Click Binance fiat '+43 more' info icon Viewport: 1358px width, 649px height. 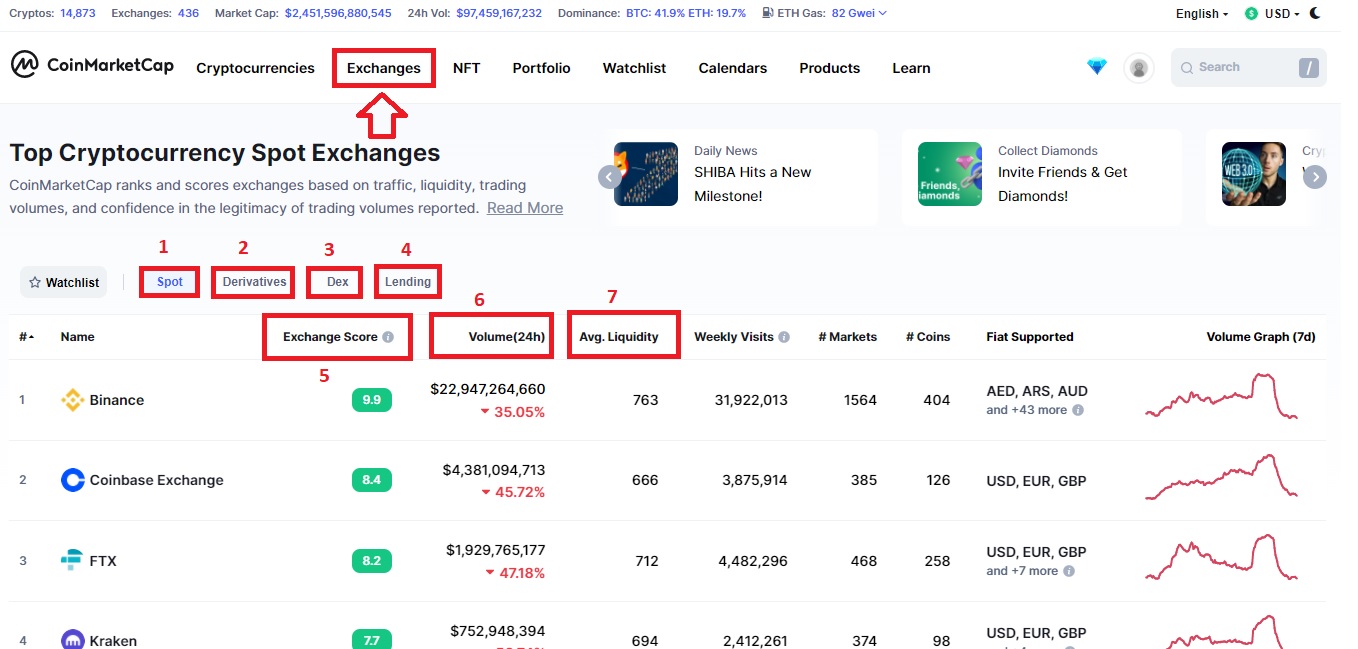[1078, 410]
